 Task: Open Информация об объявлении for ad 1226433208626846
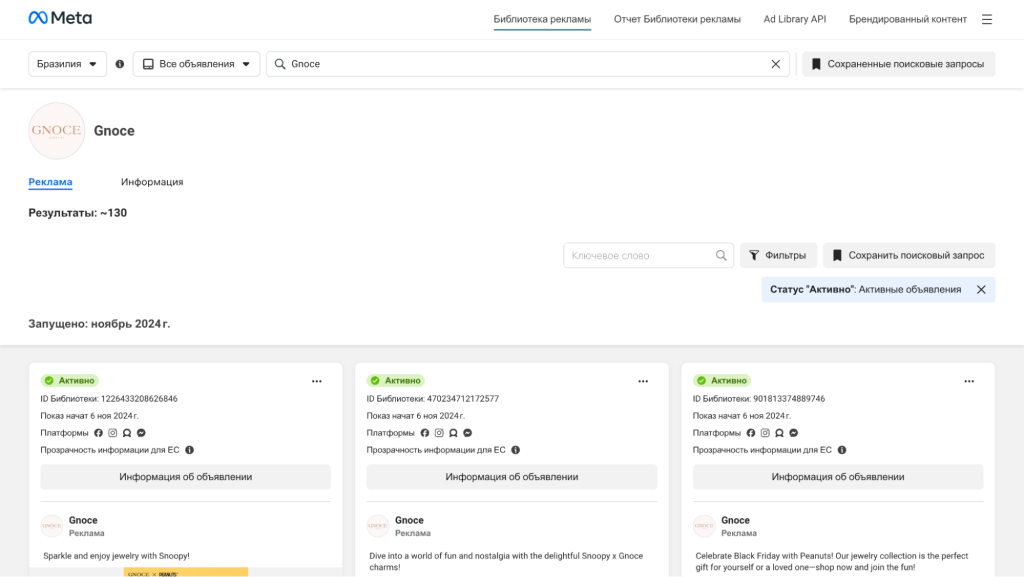tap(185, 477)
